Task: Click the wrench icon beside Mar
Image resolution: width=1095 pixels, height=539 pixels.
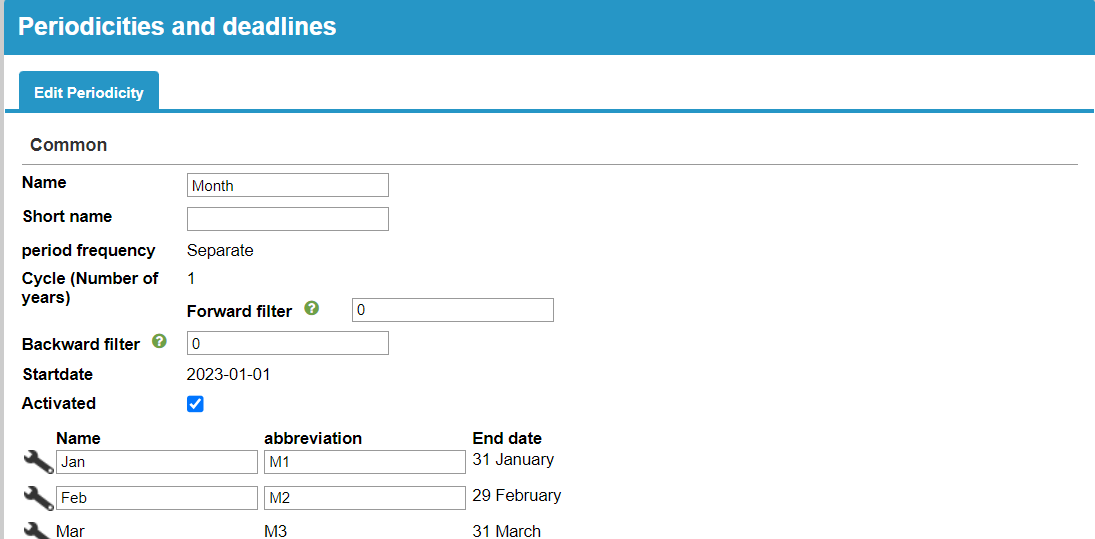Action: (x=38, y=531)
